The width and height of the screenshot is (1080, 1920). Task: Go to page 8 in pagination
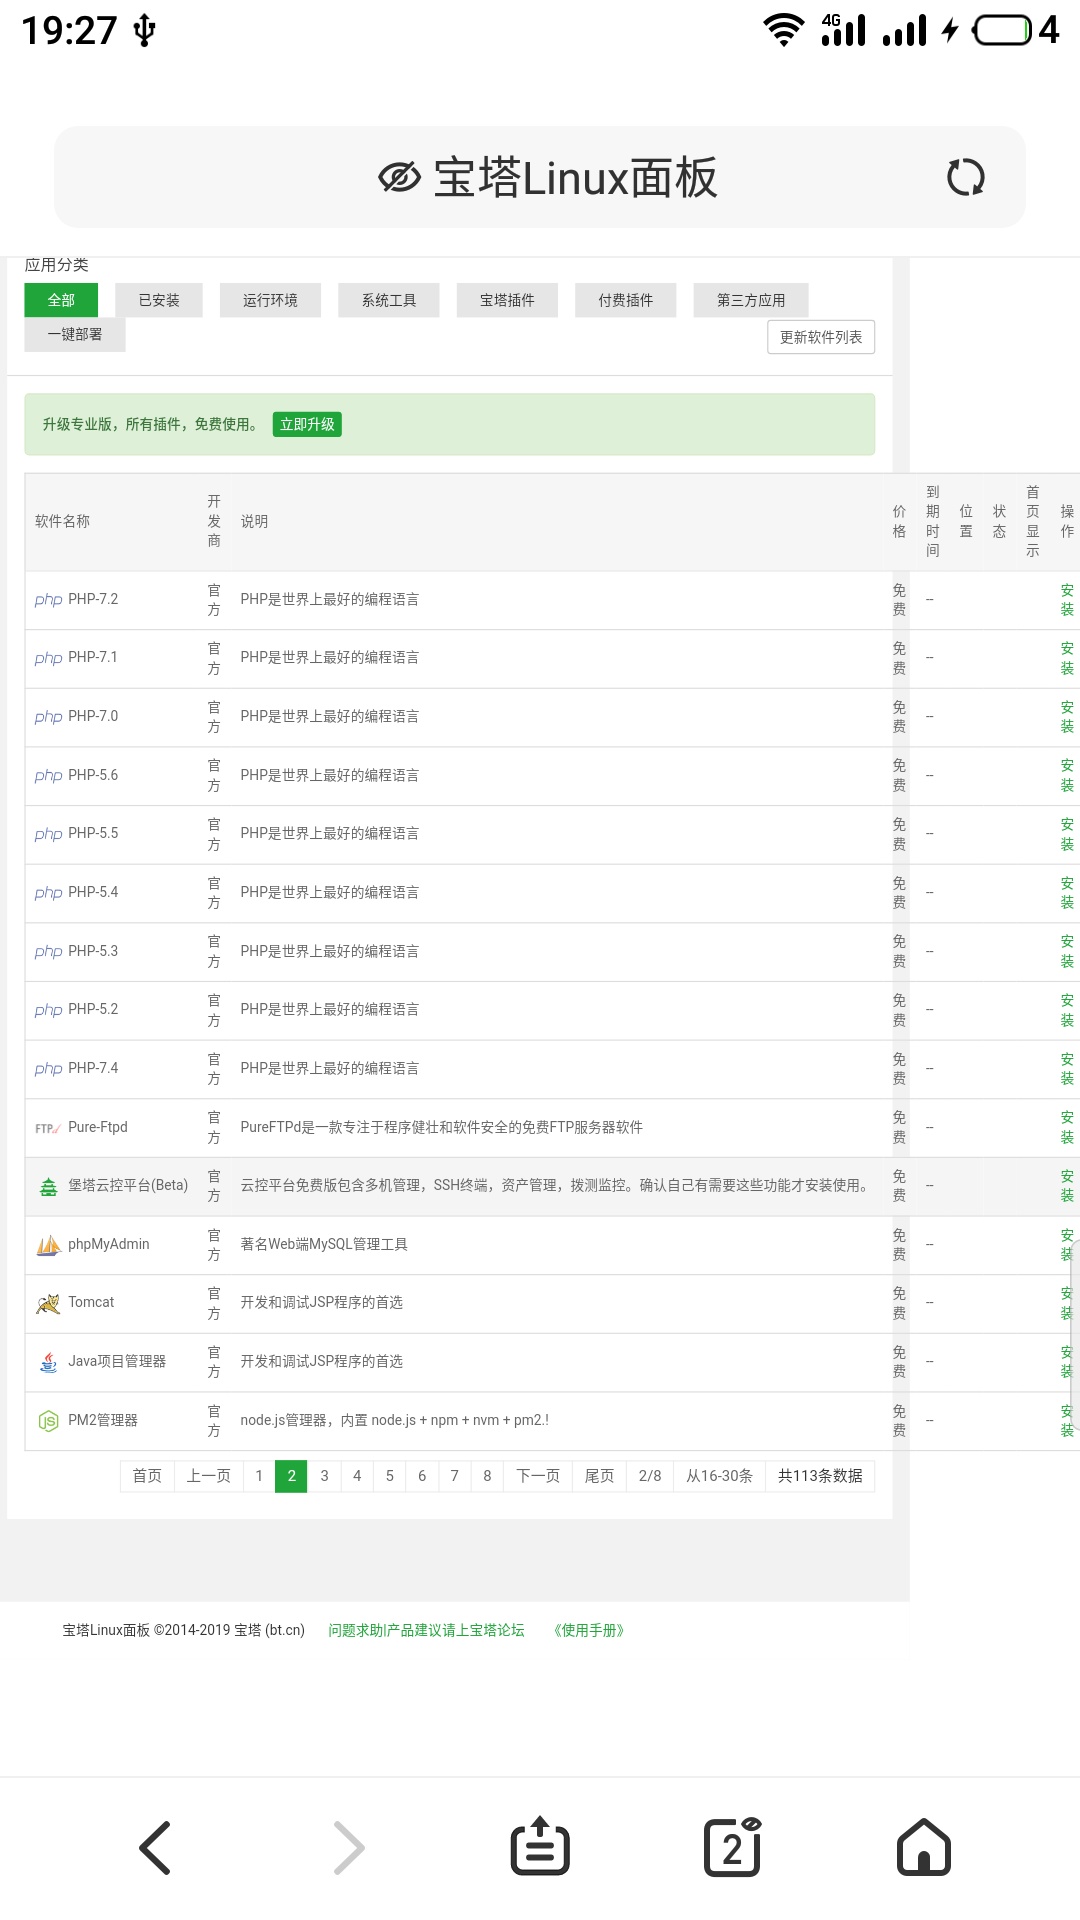pos(487,1476)
